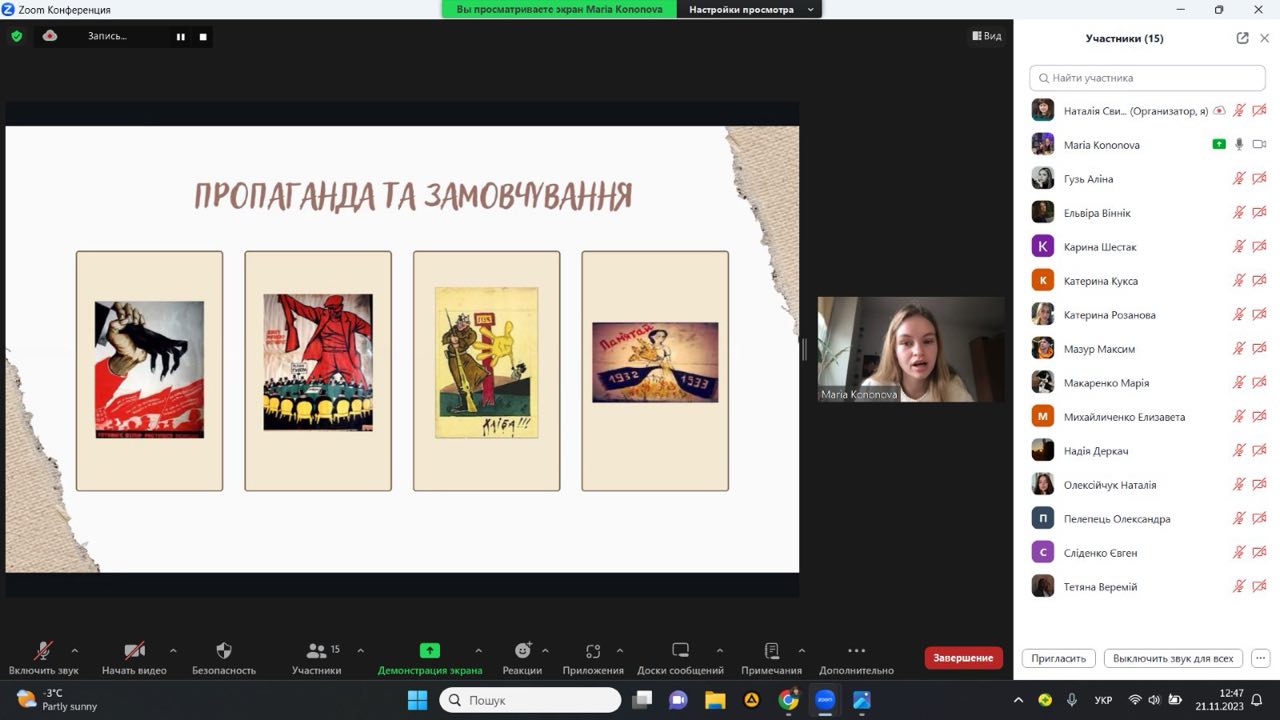Open the View (Вид) layout menu

pos(986,36)
